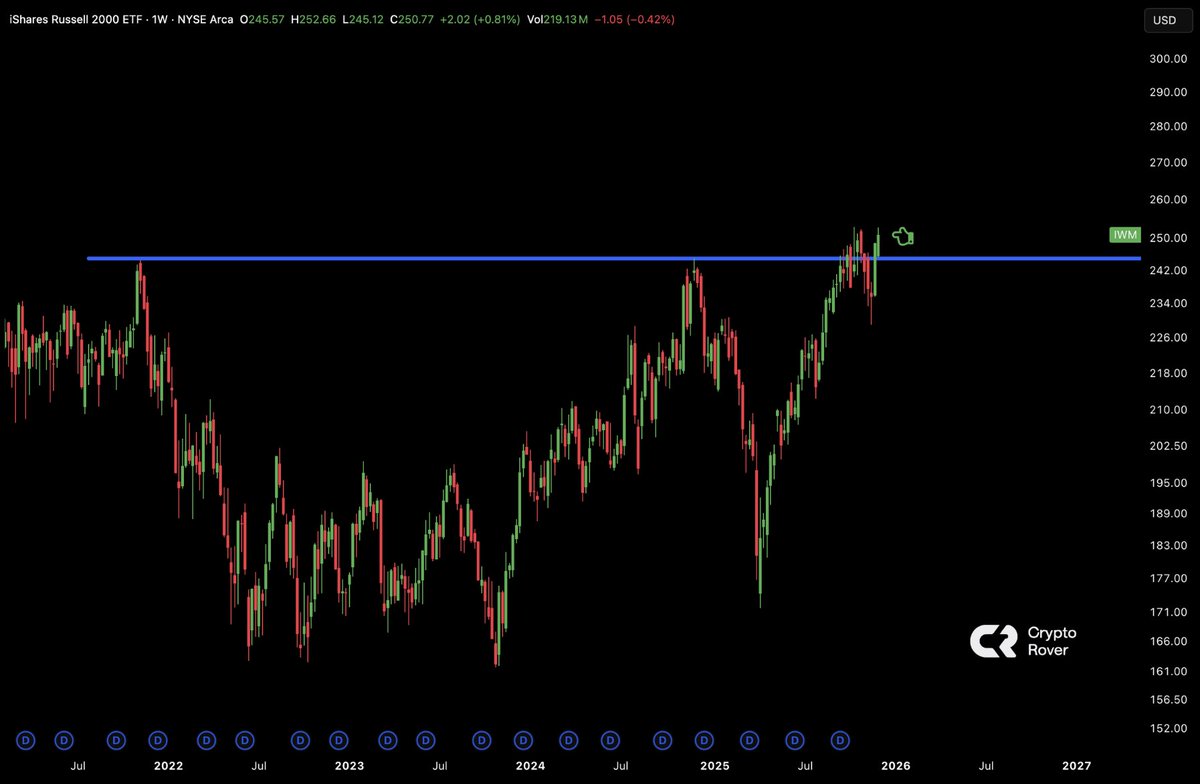The width and height of the screenshot is (1200, 784).
Task: Click the 2025 time axis label
Action: (x=714, y=766)
